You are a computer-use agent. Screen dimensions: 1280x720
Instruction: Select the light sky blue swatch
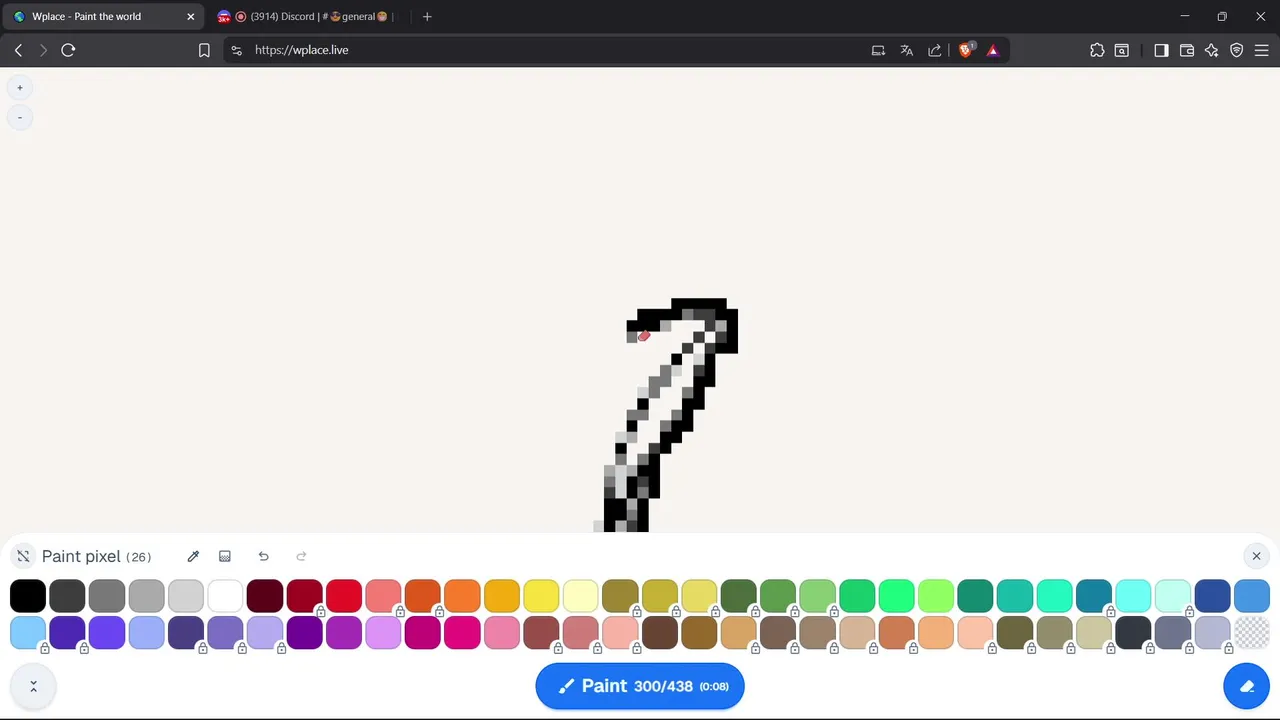[x=28, y=632]
